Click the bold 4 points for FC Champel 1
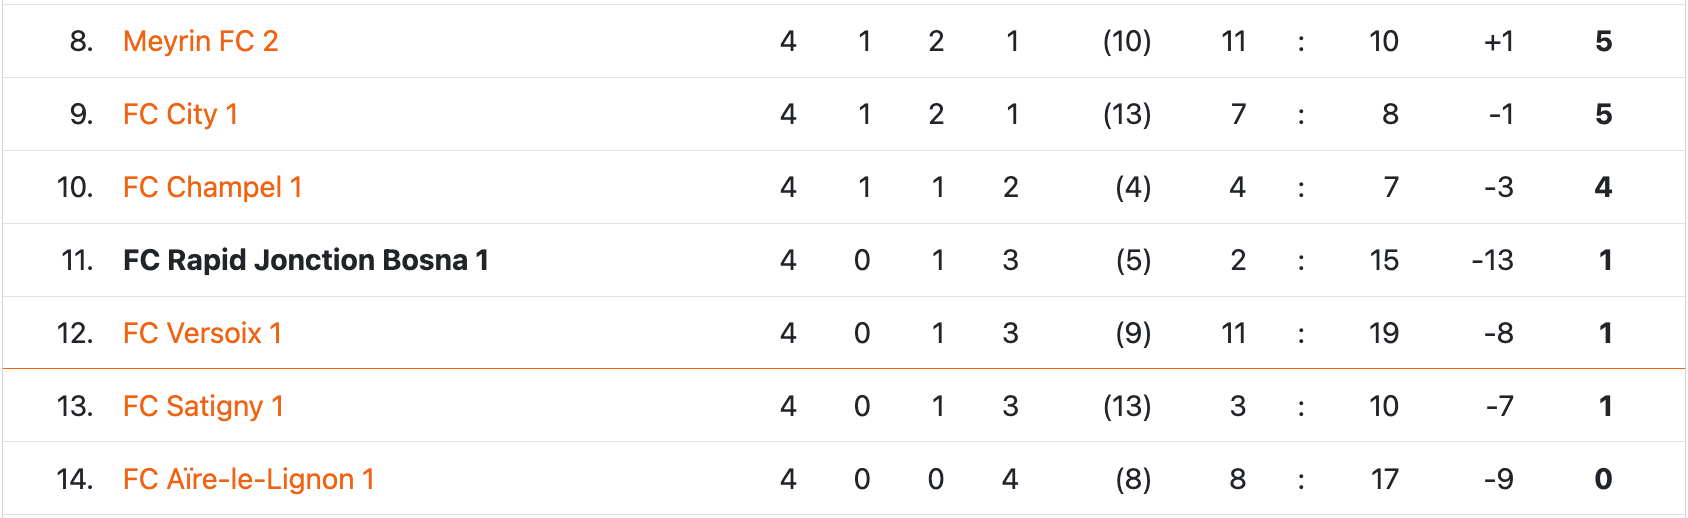Image resolution: width=1688 pixels, height=518 pixels. (x=1603, y=187)
